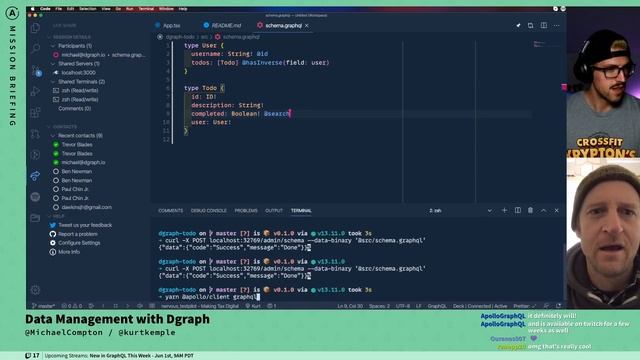Click the master branch indicator in status bar
Screen dimensions: 640x360
(x=44, y=306)
